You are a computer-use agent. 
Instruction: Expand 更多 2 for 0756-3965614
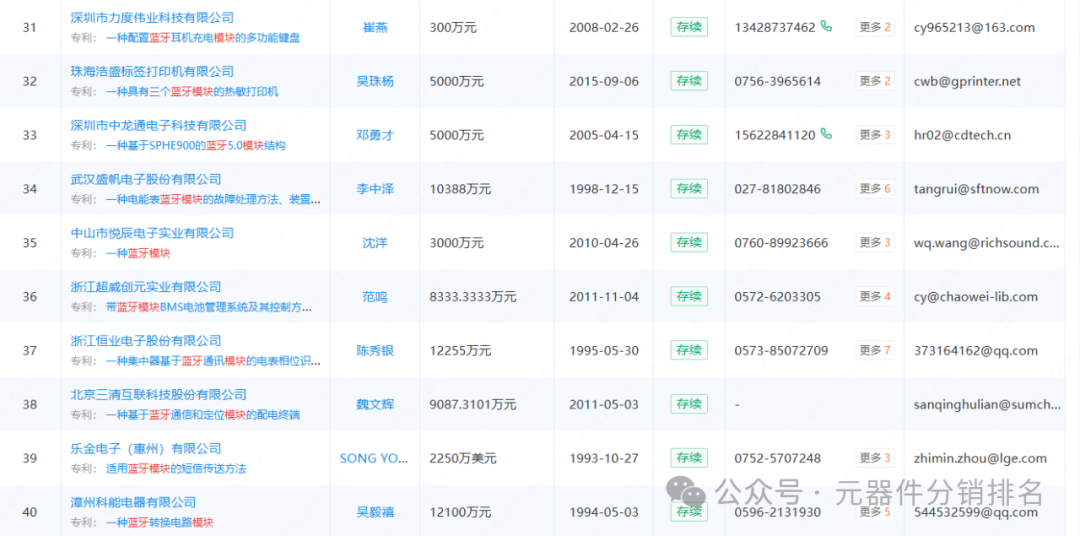875,81
